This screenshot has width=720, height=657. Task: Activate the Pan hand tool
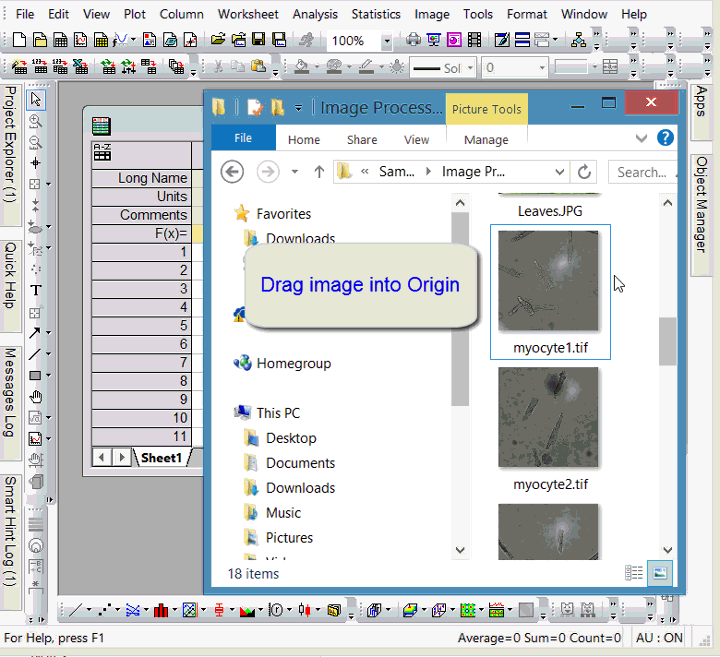[36, 397]
